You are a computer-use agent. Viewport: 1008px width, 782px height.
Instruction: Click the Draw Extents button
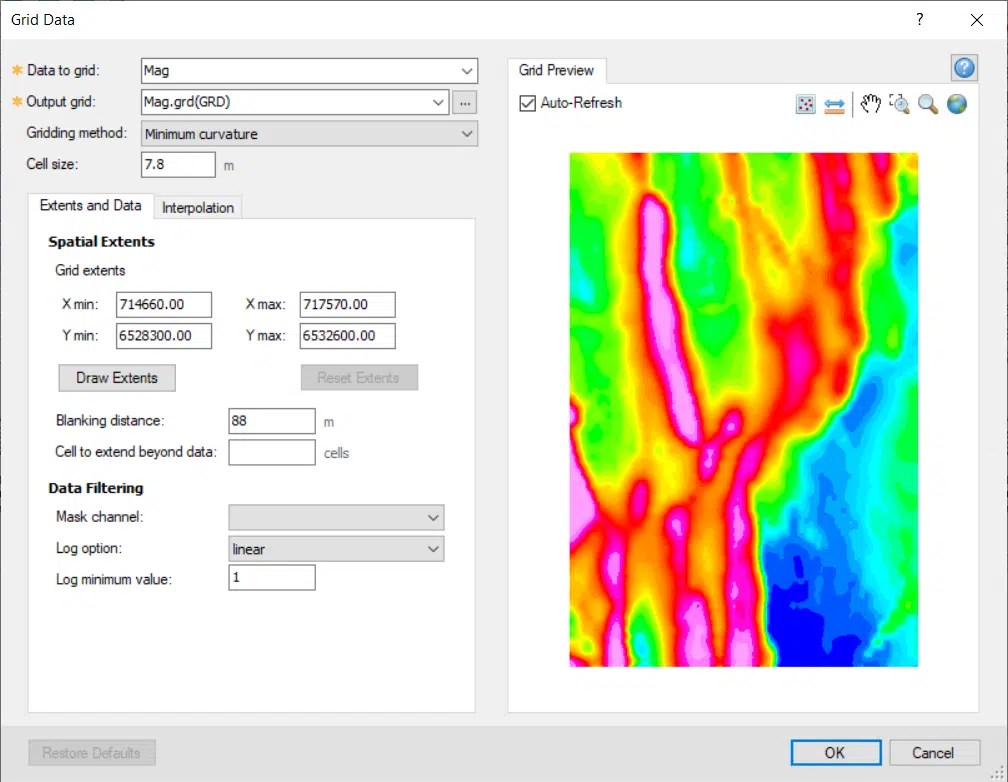click(116, 378)
